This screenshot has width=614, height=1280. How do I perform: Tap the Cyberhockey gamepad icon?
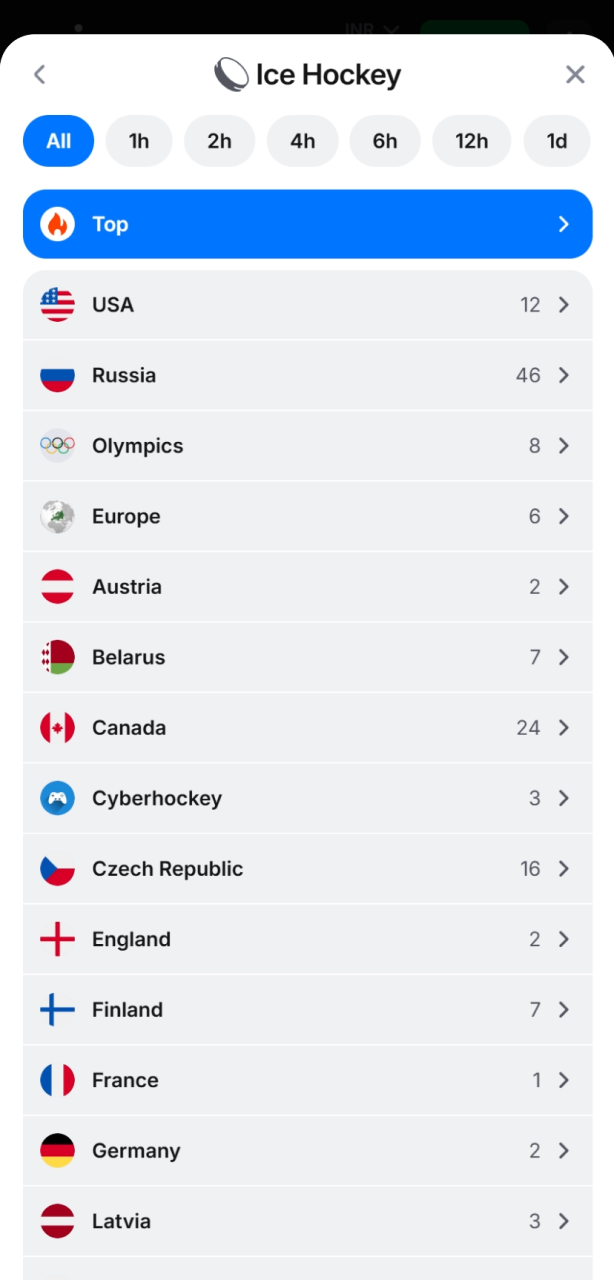tap(57, 798)
